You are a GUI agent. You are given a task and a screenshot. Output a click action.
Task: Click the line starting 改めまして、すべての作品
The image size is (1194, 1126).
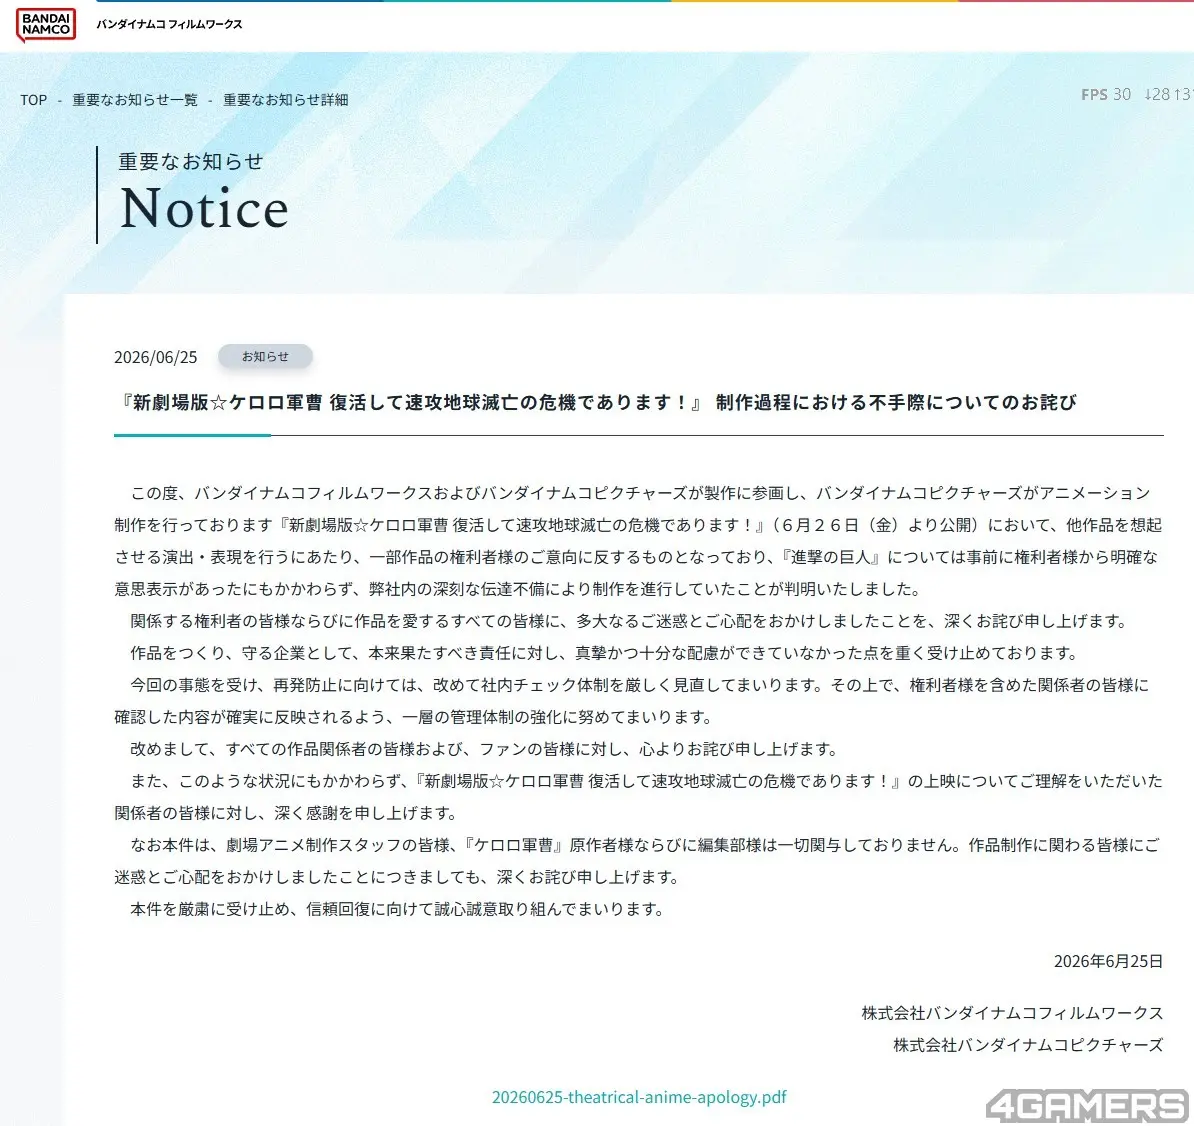tap(484, 749)
